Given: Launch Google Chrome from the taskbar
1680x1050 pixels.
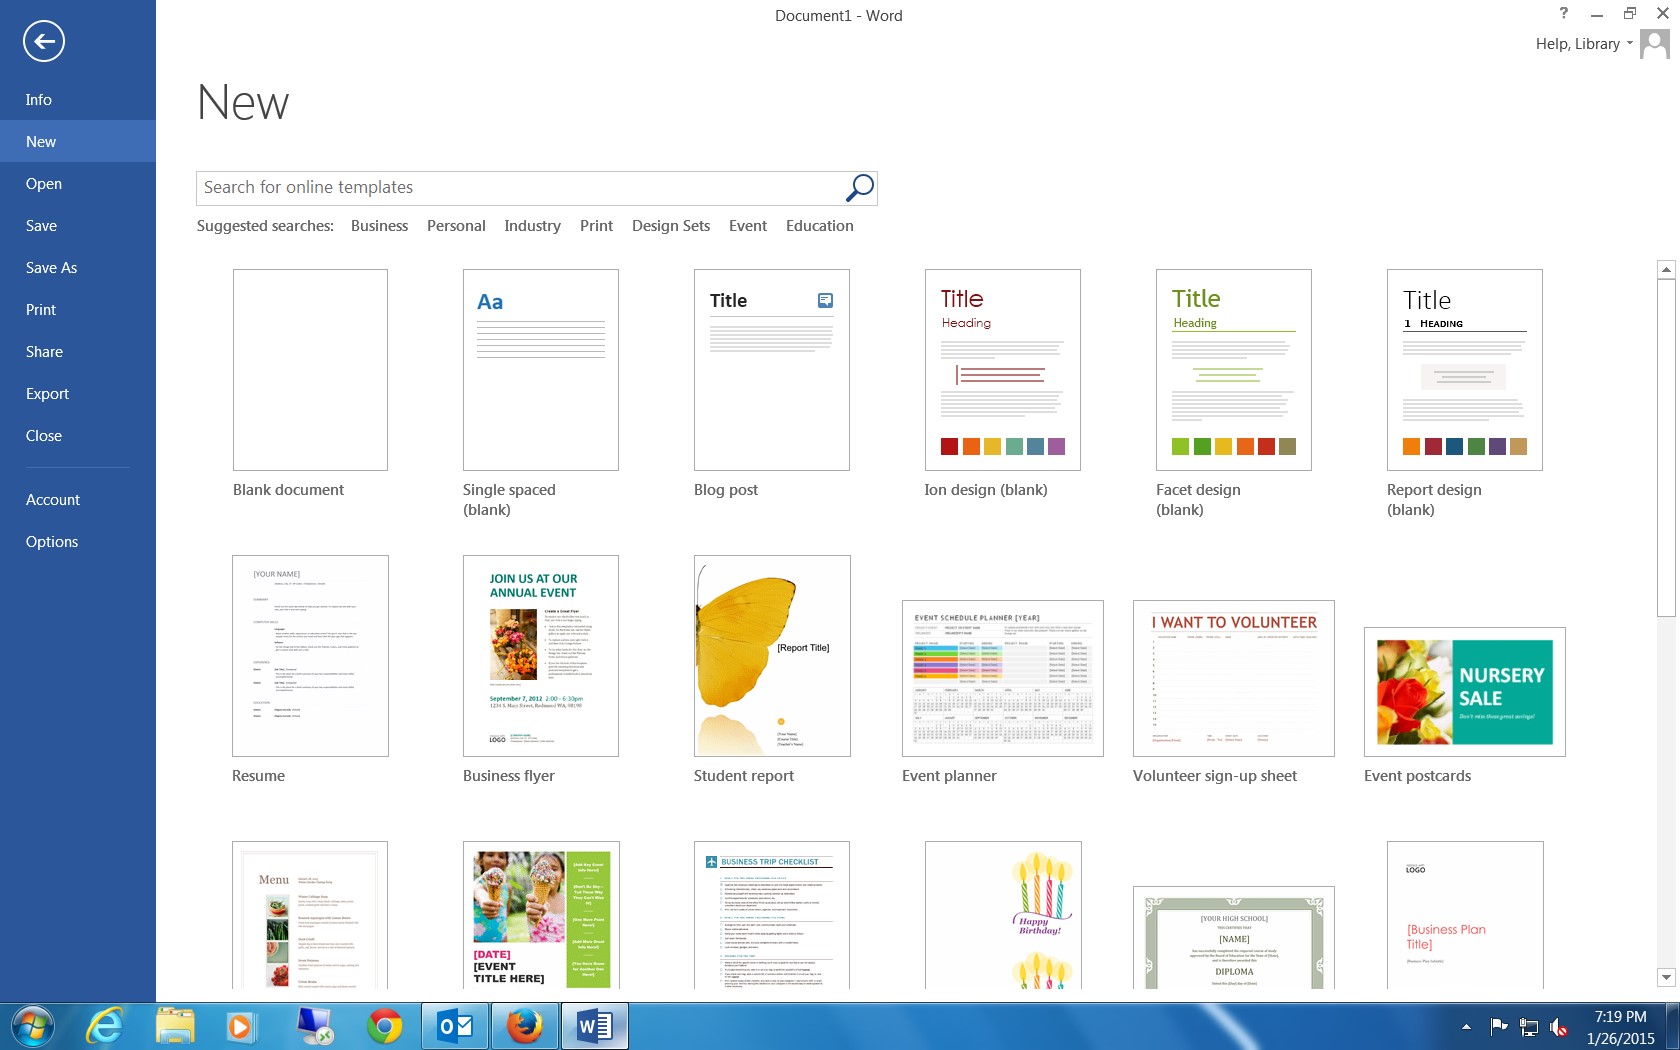Looking at the screenshot, I should click(384, 1026).
